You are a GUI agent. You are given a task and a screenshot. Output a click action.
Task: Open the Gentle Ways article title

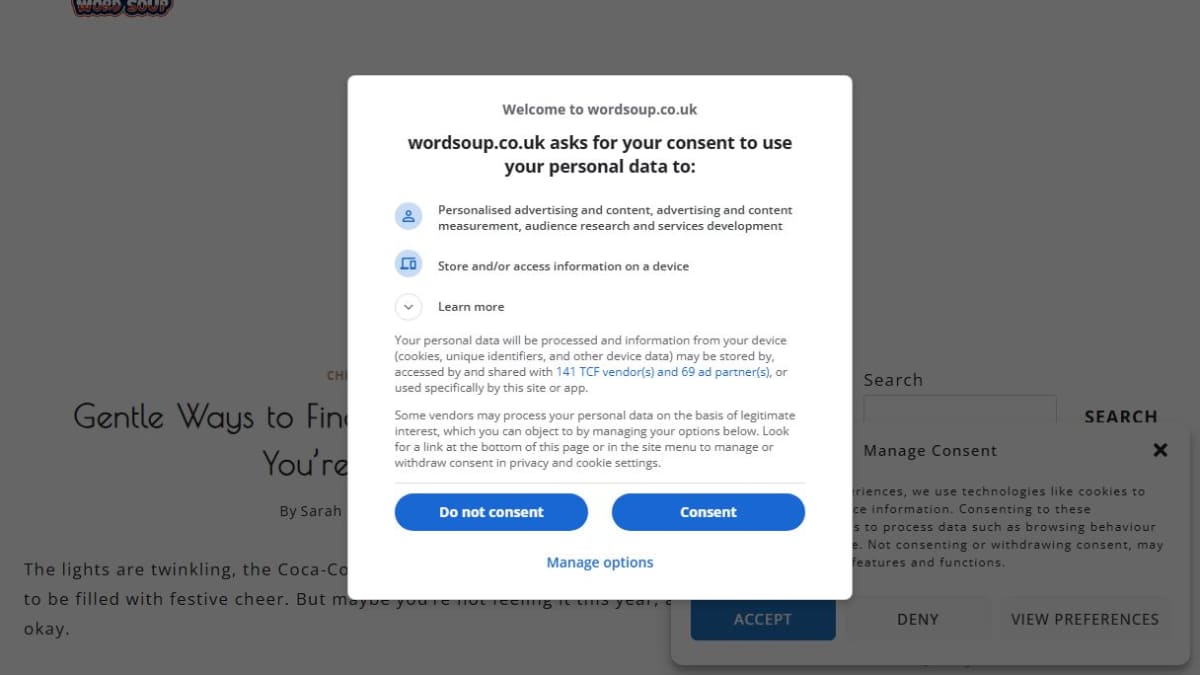[210, 438]
